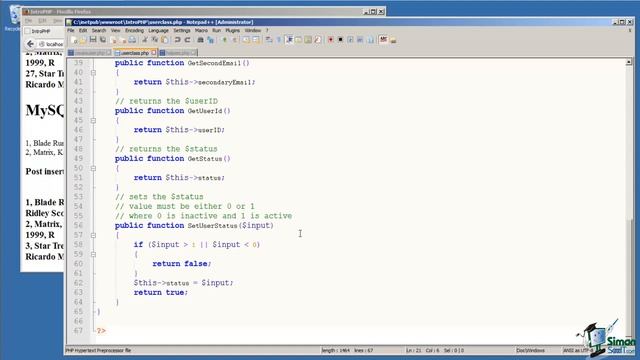Screen dimensions: 640x360
Task: Zoom out using the toolbar icon
Action: [234, 40]
